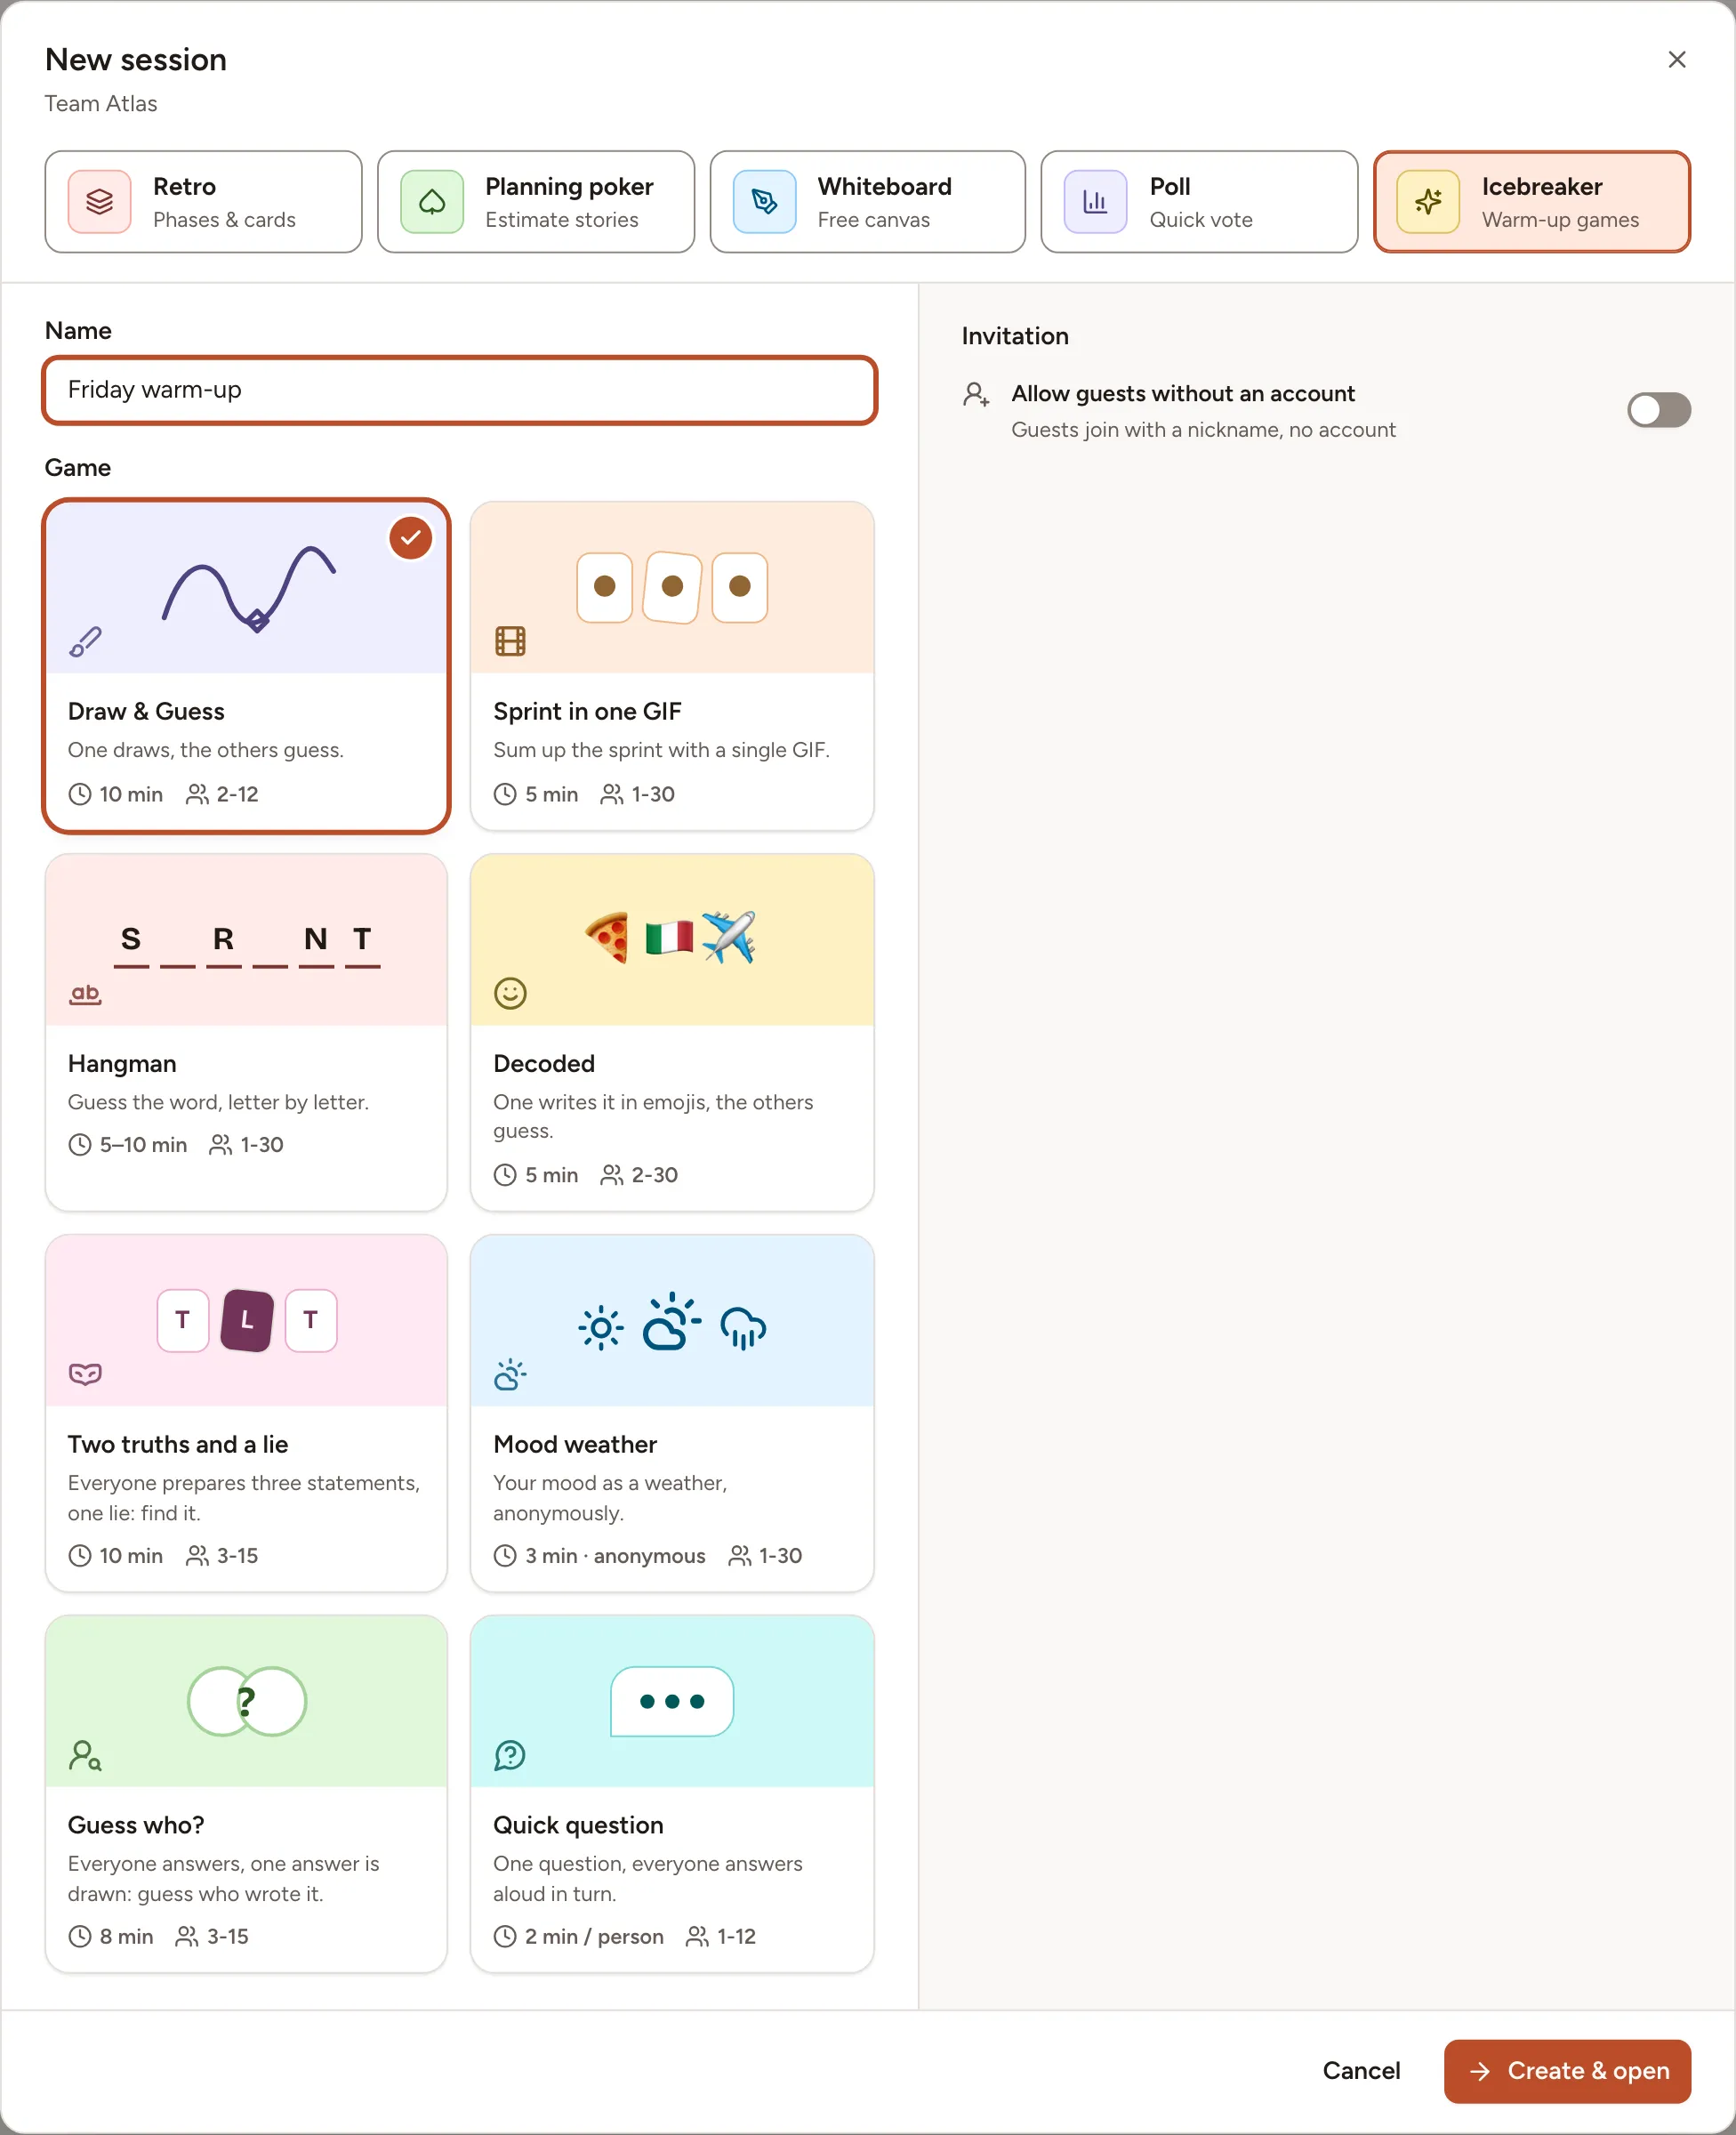Choose the Decoded emoji game
Viewport: 1736px width, 2135px height.
click(x=672, y=1032)
